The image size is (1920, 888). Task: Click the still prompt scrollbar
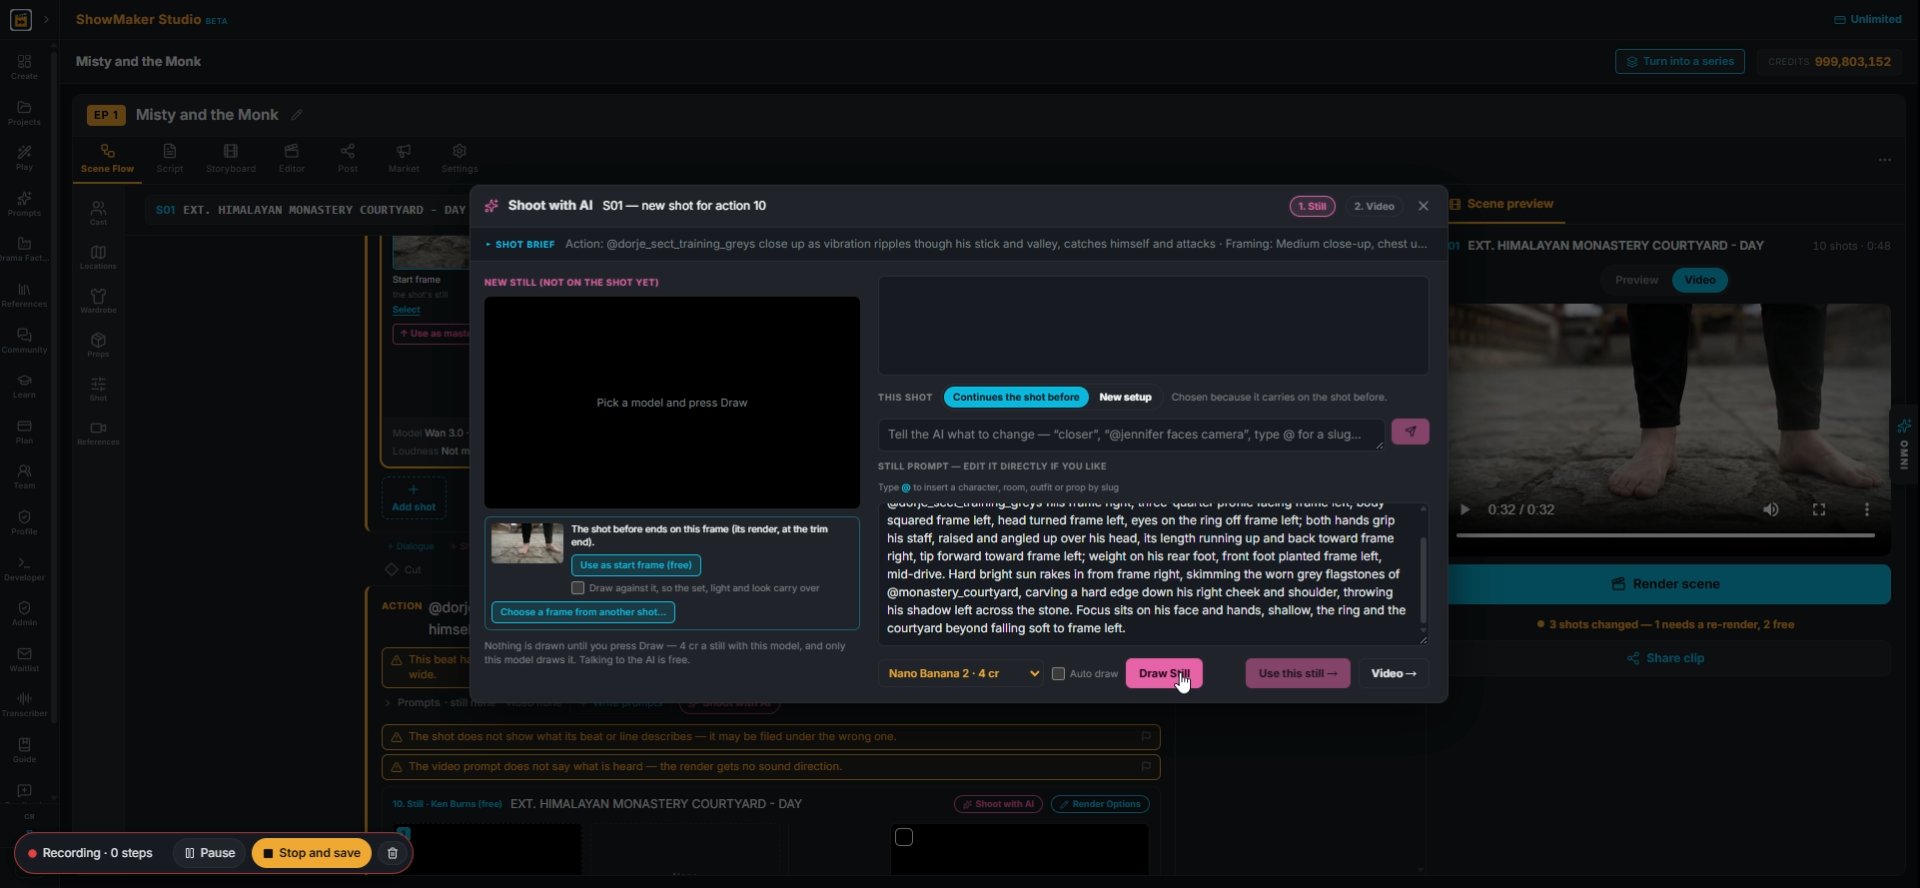pos(1423,580)
